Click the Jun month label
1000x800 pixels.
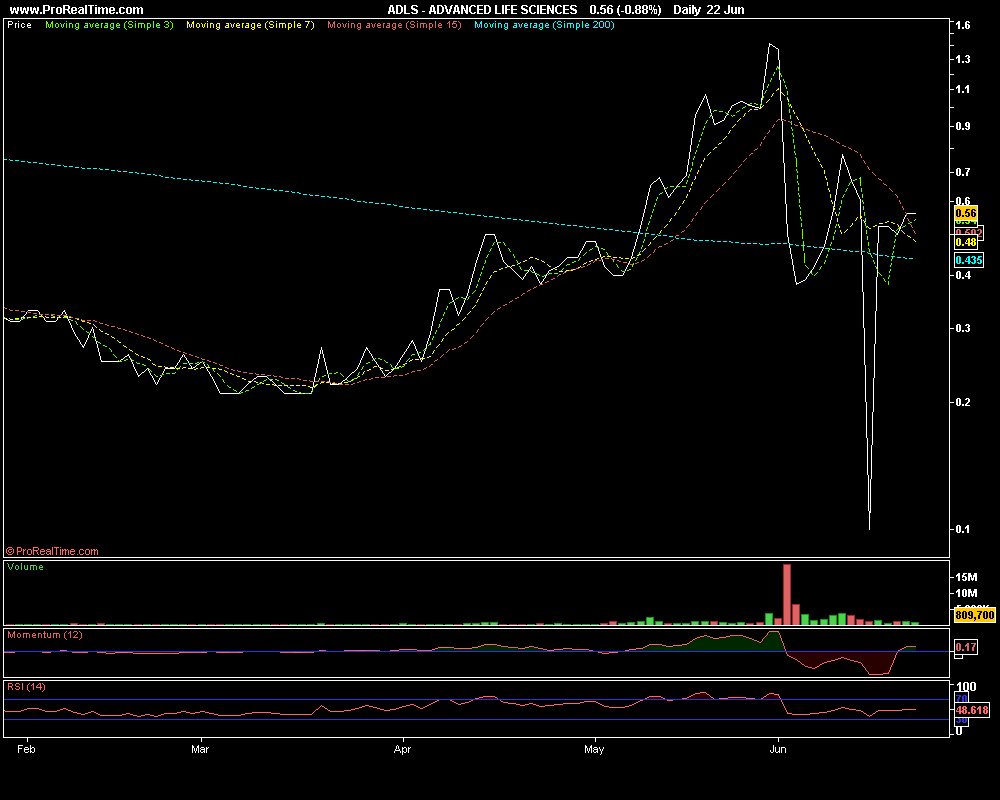coord(777,749)
